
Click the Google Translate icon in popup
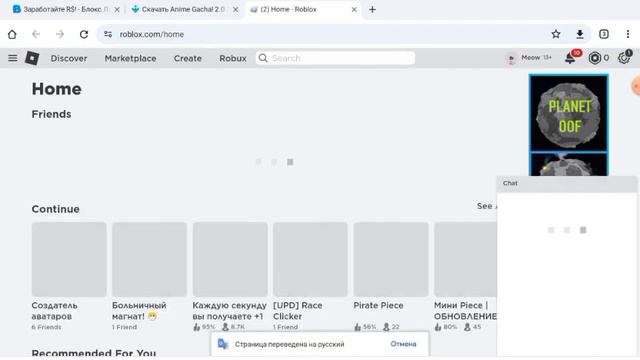point(223,344)
